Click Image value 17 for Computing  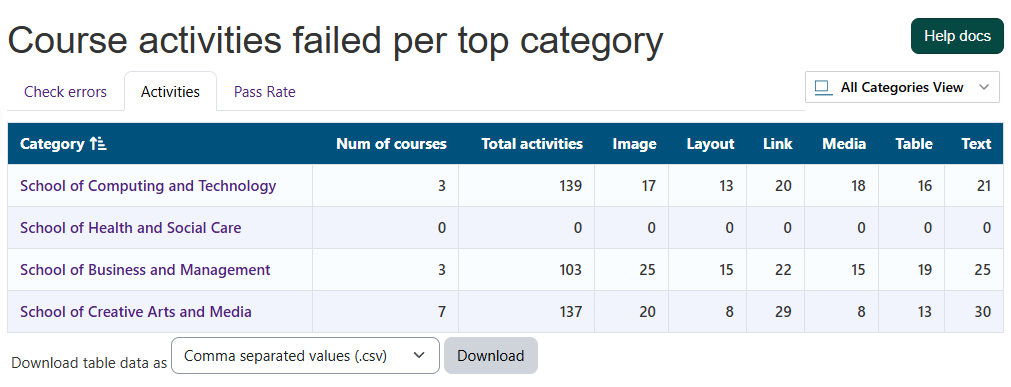pos(649,186)
